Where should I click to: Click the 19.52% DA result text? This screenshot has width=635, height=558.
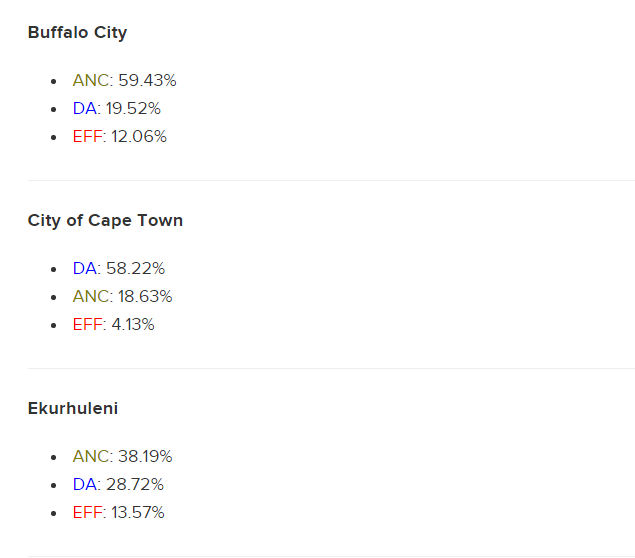pos(133,108)
